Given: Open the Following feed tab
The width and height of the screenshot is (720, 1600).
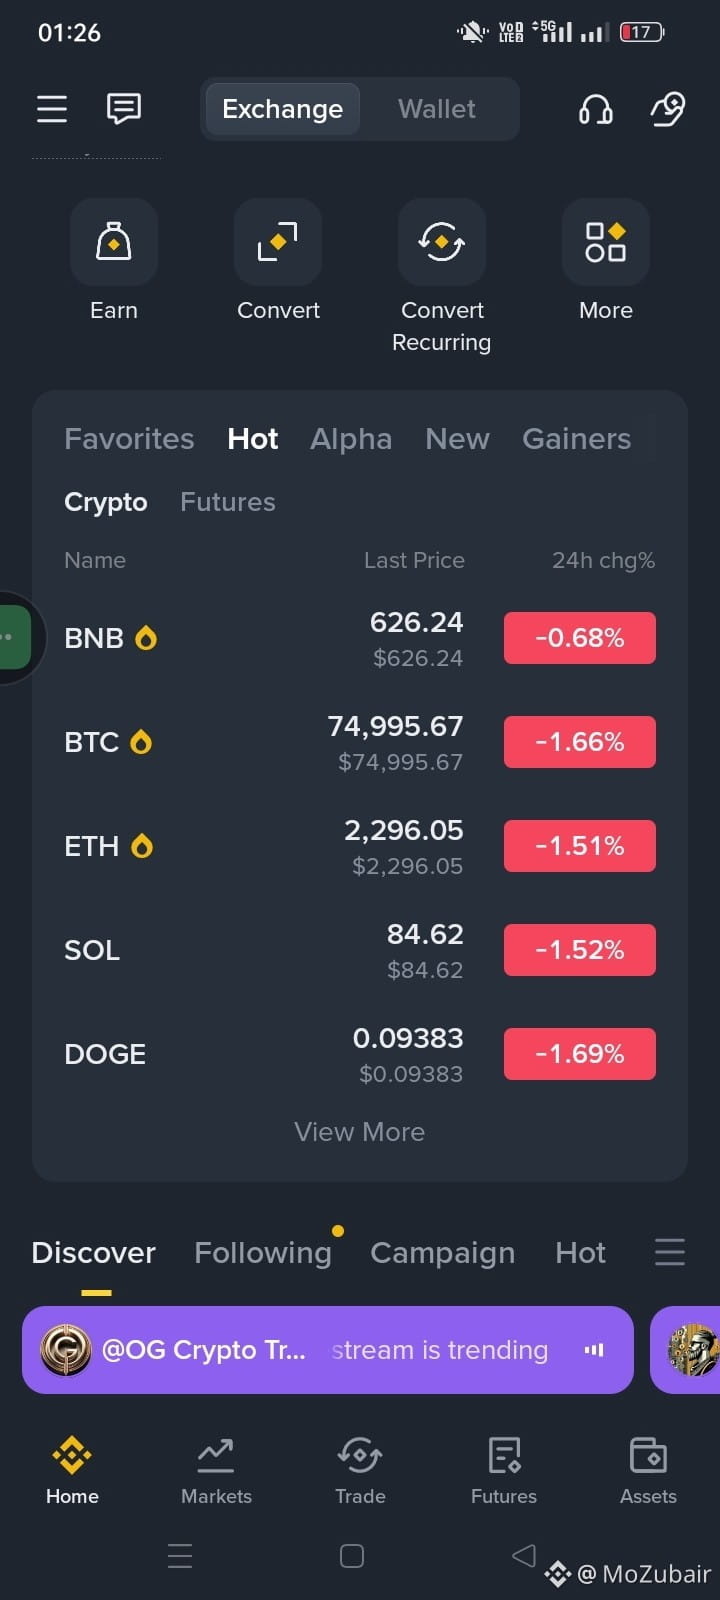Looking at the screenshot, I should point(263,1253).
